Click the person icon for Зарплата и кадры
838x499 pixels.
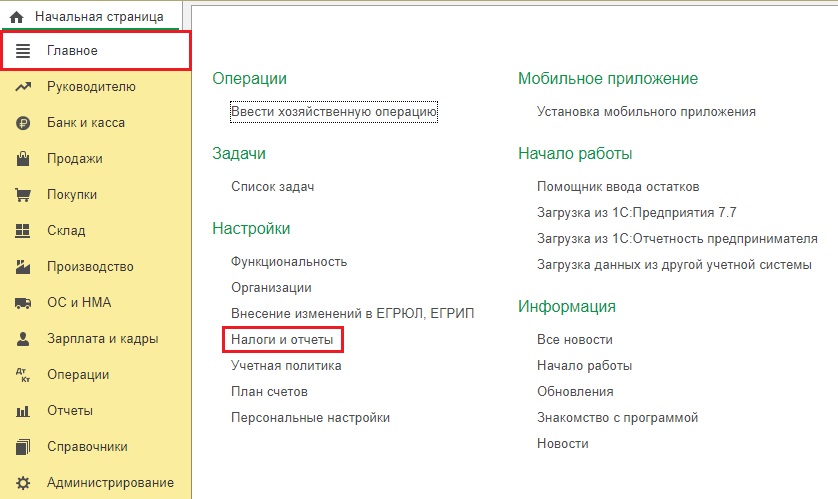click(23, 339)
